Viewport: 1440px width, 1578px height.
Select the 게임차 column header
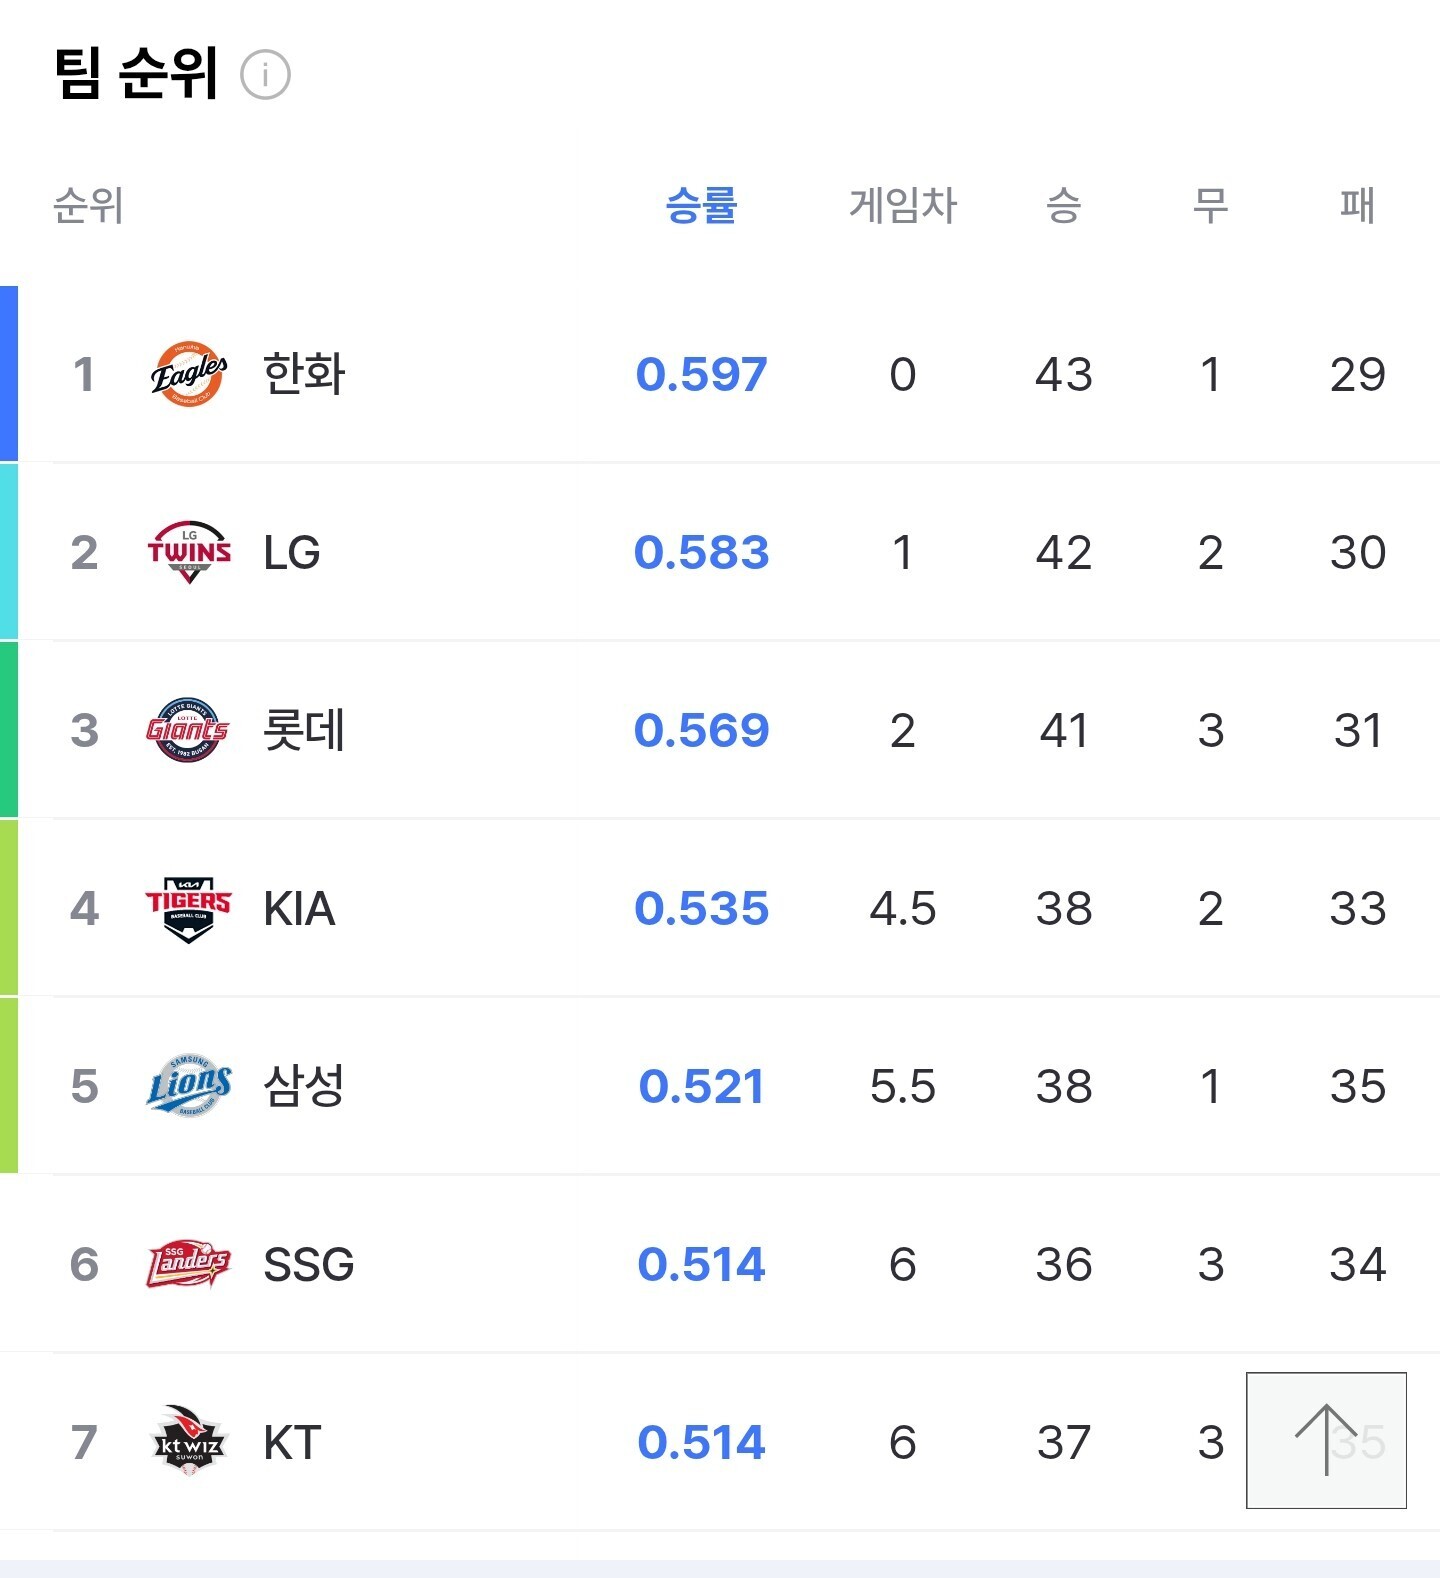[x=902, y=206]
